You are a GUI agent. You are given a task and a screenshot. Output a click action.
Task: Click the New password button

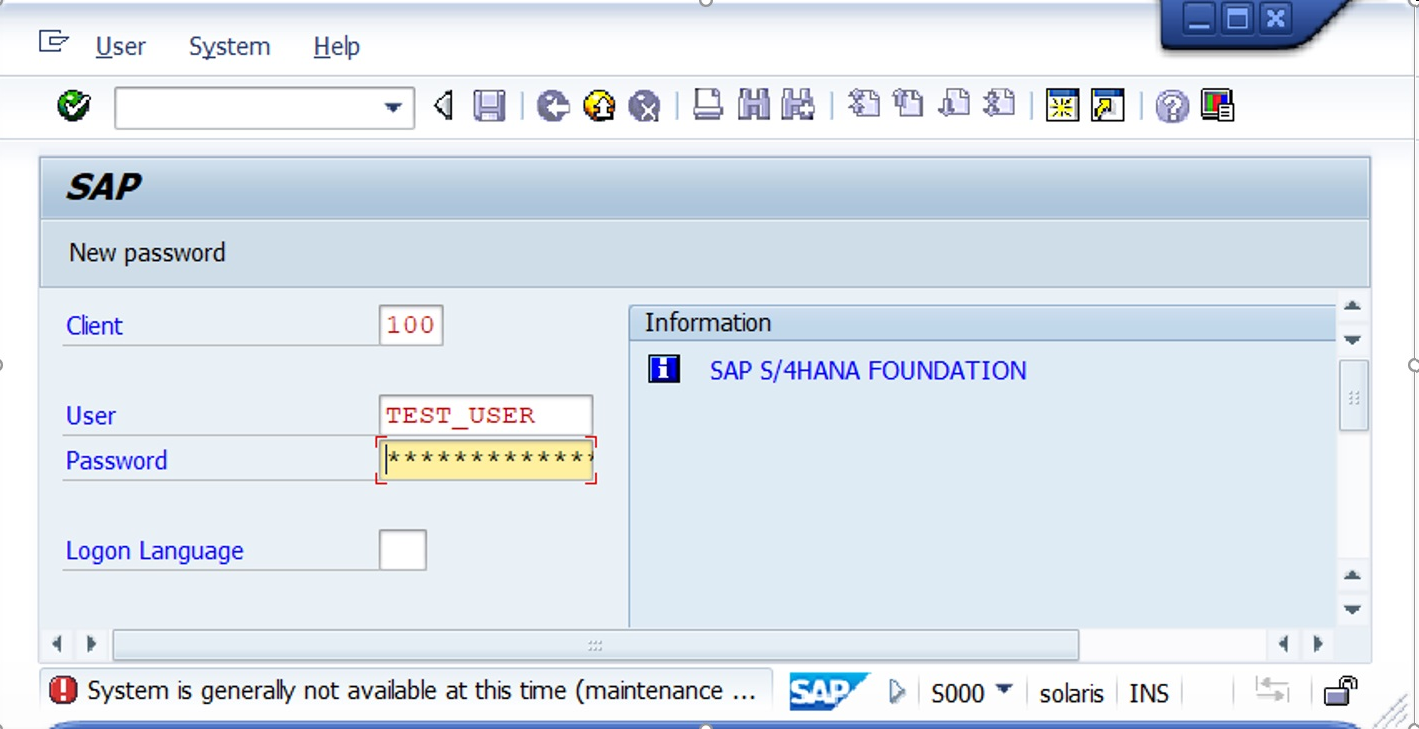147,252
